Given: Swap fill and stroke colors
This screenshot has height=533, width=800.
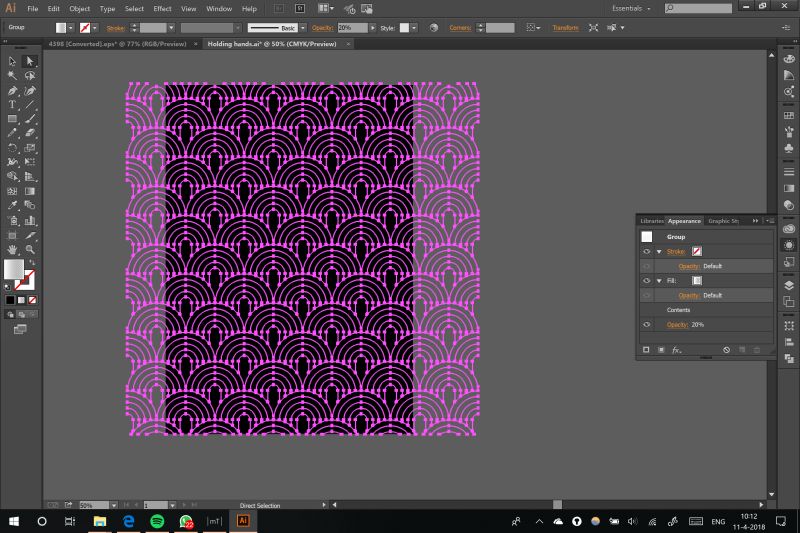Looking at the screenshot, I should (32, 262).
